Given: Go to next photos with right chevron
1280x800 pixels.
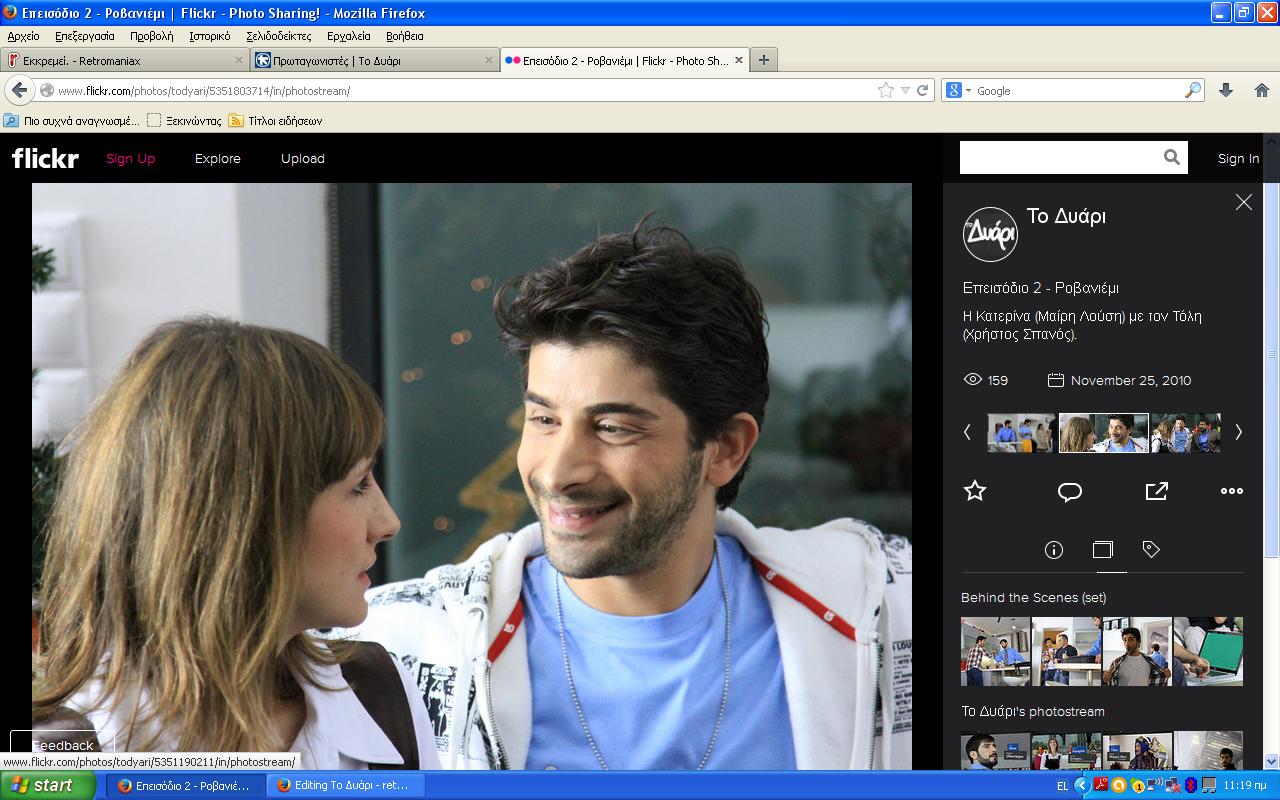Looking at the screenshot, I should (x=1238, y=432).
